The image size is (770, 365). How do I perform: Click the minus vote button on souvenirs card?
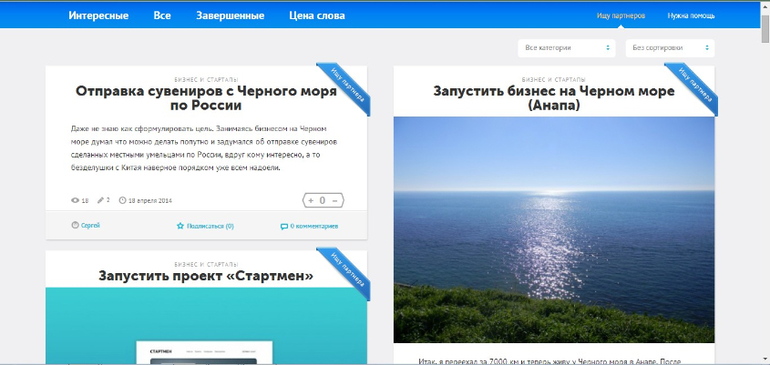(335, 200)
